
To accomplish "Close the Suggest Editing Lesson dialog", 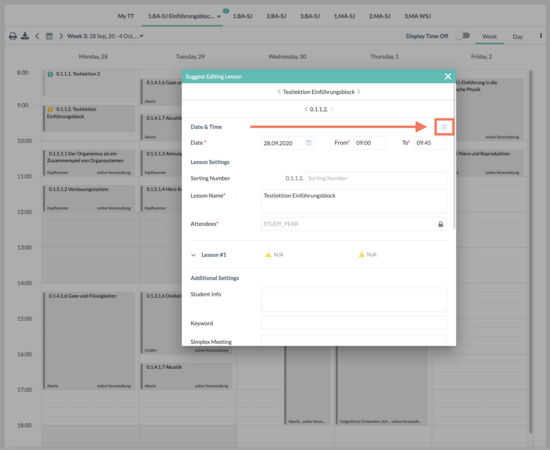I will 448,76.
